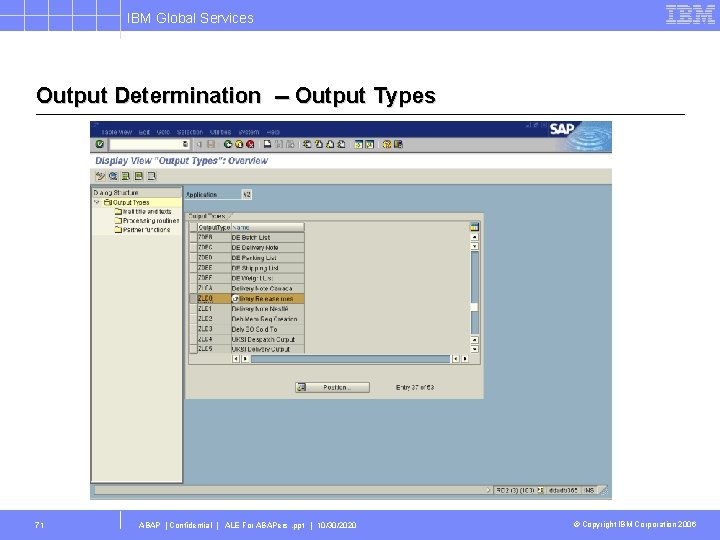
Task: Click the ZLE0 output type cell
Action: coord(214,298)
